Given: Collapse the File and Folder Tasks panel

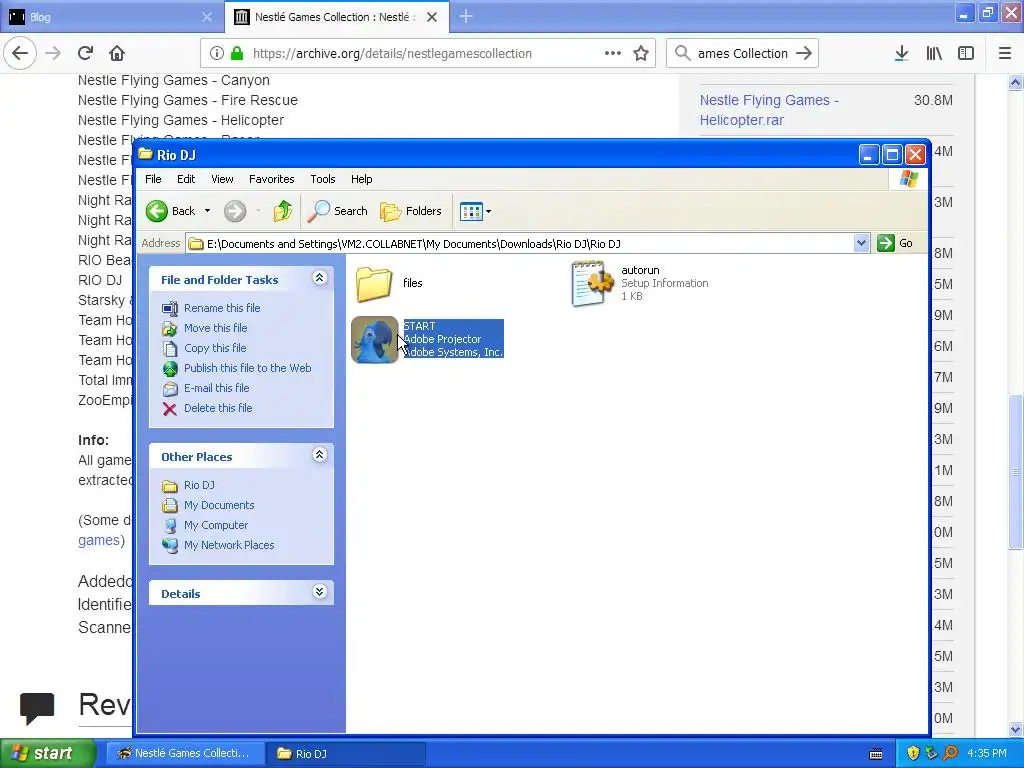Looking at the screenshot, I should tap(319, 278).
